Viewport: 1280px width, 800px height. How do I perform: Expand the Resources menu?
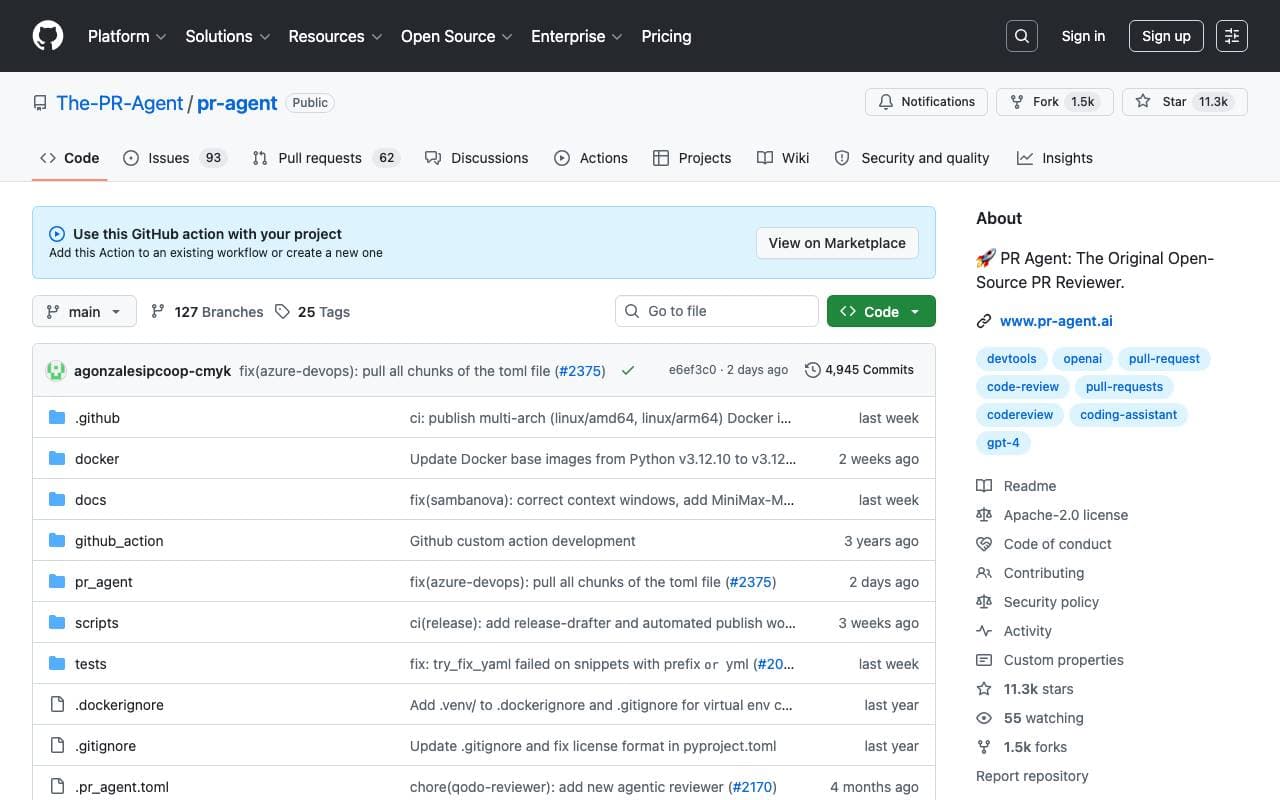pyautogui.click(x=335, y=36)
